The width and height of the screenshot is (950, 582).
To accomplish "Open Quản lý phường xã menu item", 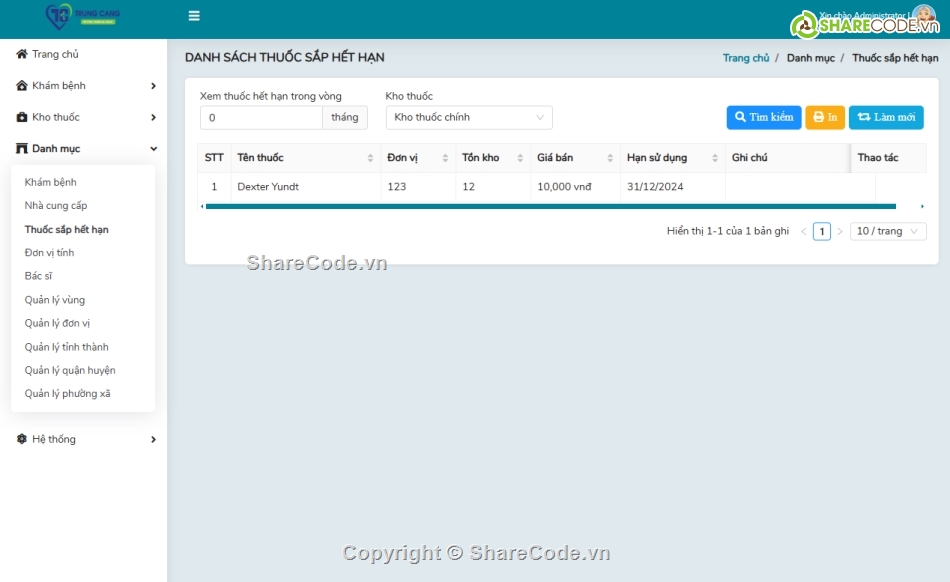I will tap(67, 394).
